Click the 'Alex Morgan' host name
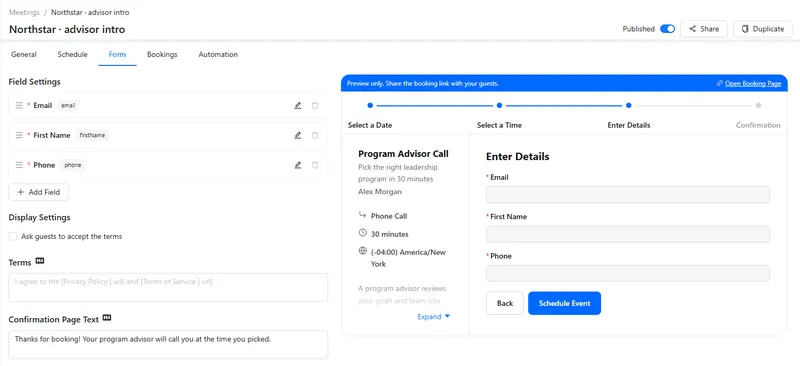 380,191
